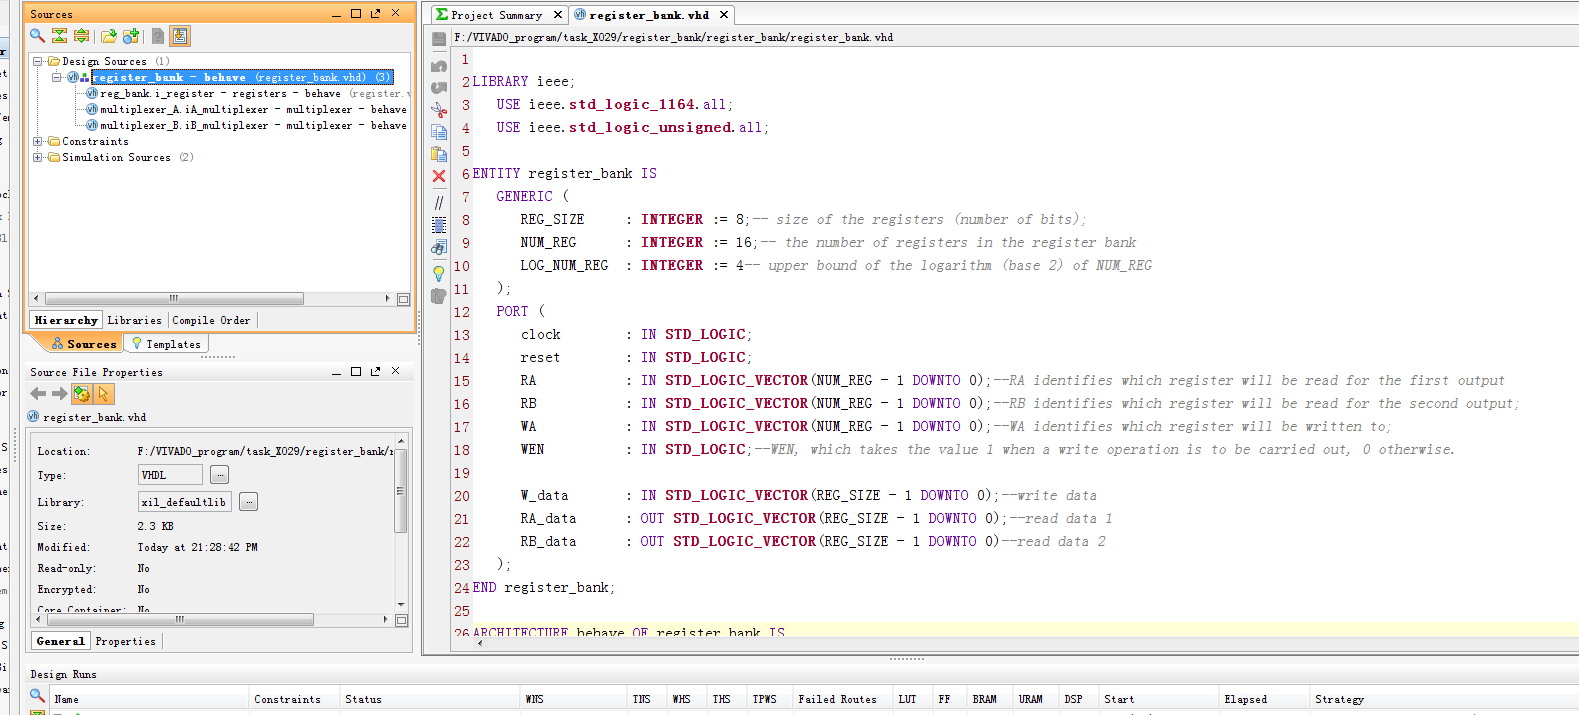Viewport: 1579px width, 715px height.
Task: Click the VHDL type input field
Action: 170,475
